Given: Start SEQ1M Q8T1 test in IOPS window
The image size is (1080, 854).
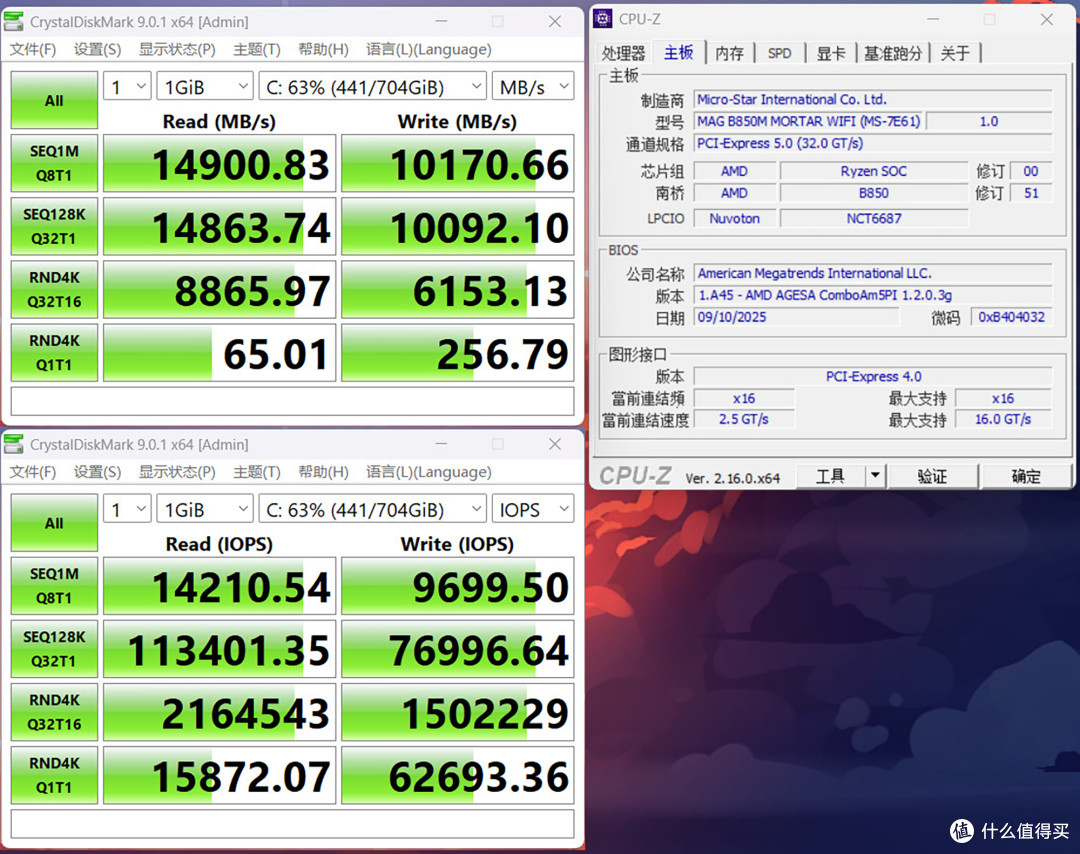Looking at the screenshot, I should [x=54, y=586].
